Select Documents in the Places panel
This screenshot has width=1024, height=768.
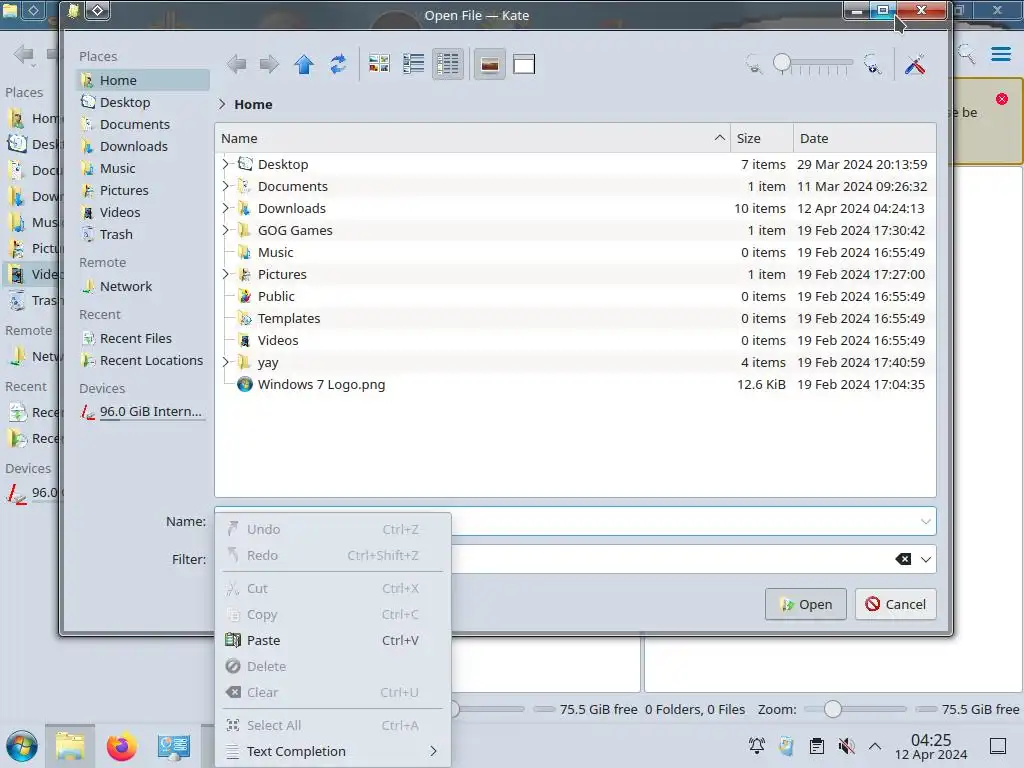click(143, 124)
